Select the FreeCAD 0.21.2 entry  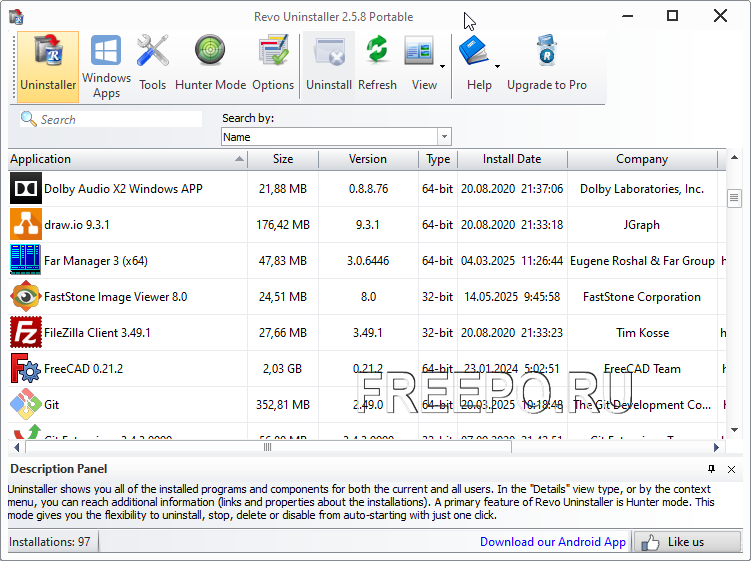[x=83, y=368]
